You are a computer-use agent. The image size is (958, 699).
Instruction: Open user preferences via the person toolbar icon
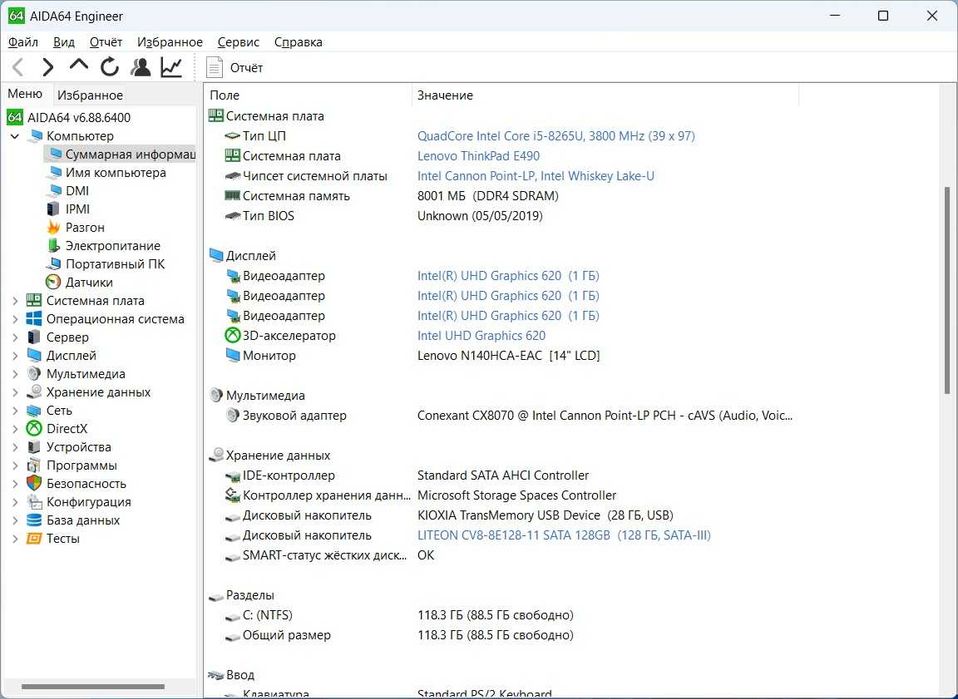141,67
